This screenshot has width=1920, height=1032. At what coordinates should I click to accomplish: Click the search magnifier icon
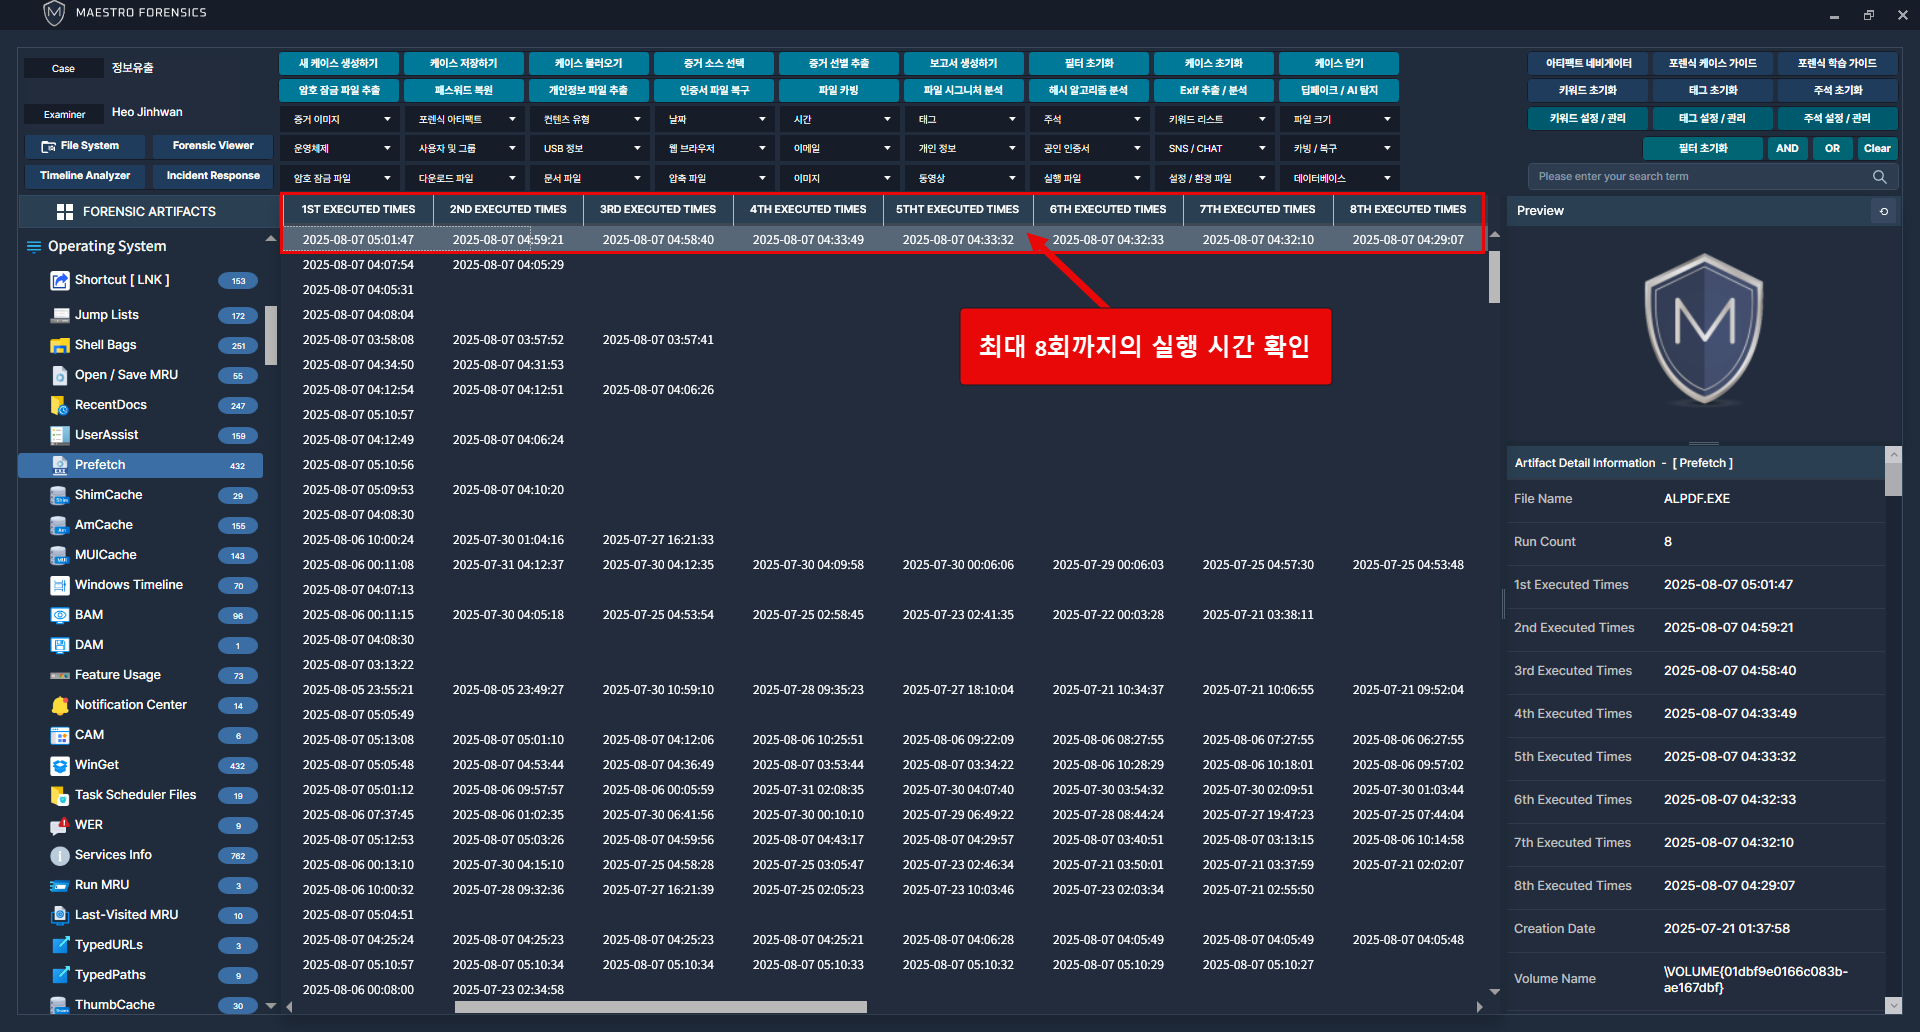1879,177
